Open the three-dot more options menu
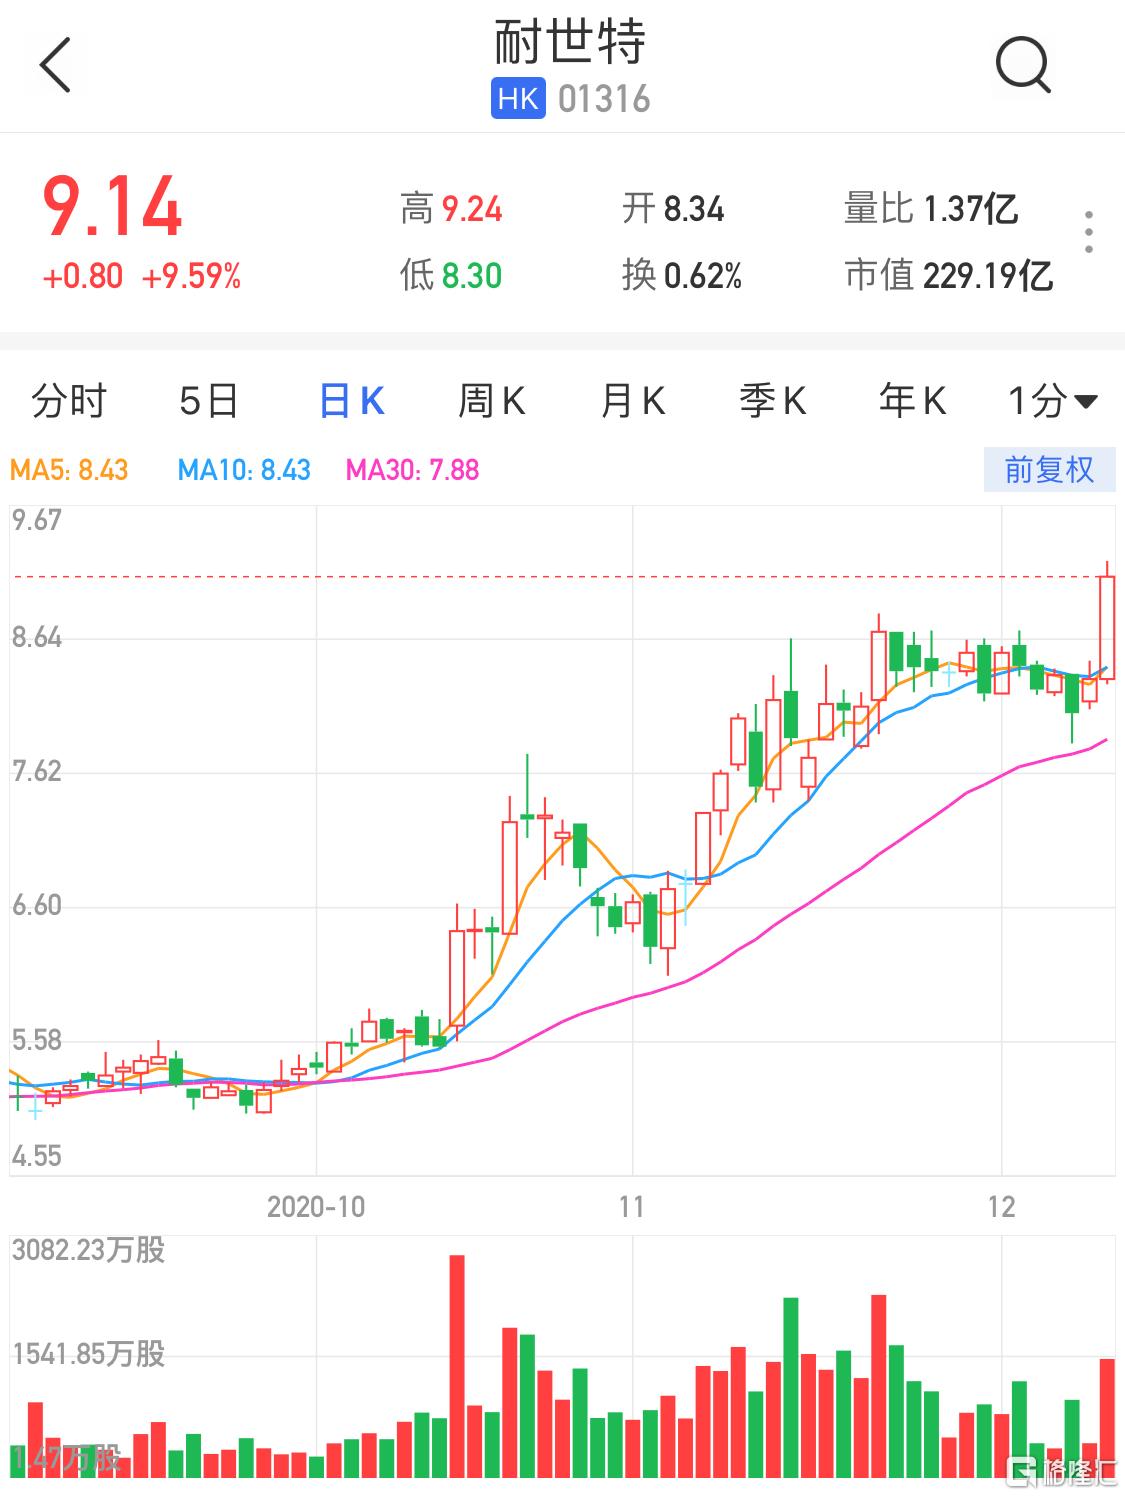 (x=1088, y=232)
